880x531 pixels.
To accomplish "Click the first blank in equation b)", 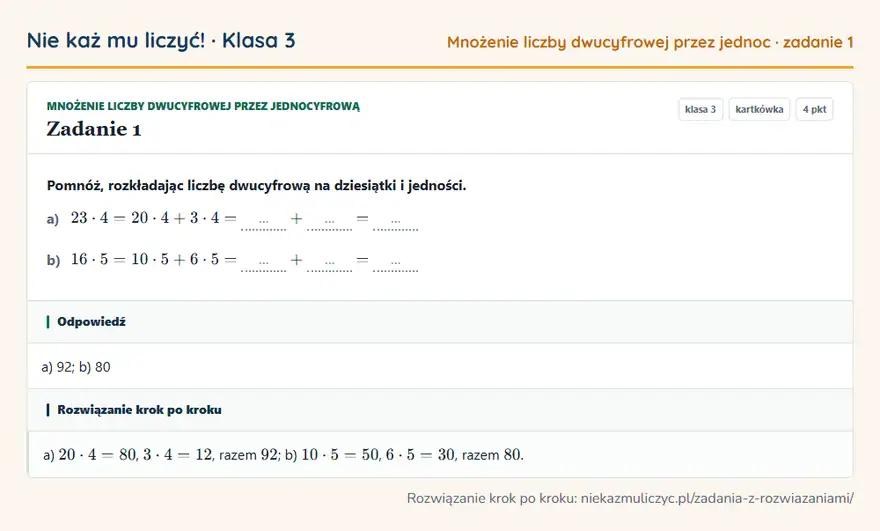I will click(264, 263).
